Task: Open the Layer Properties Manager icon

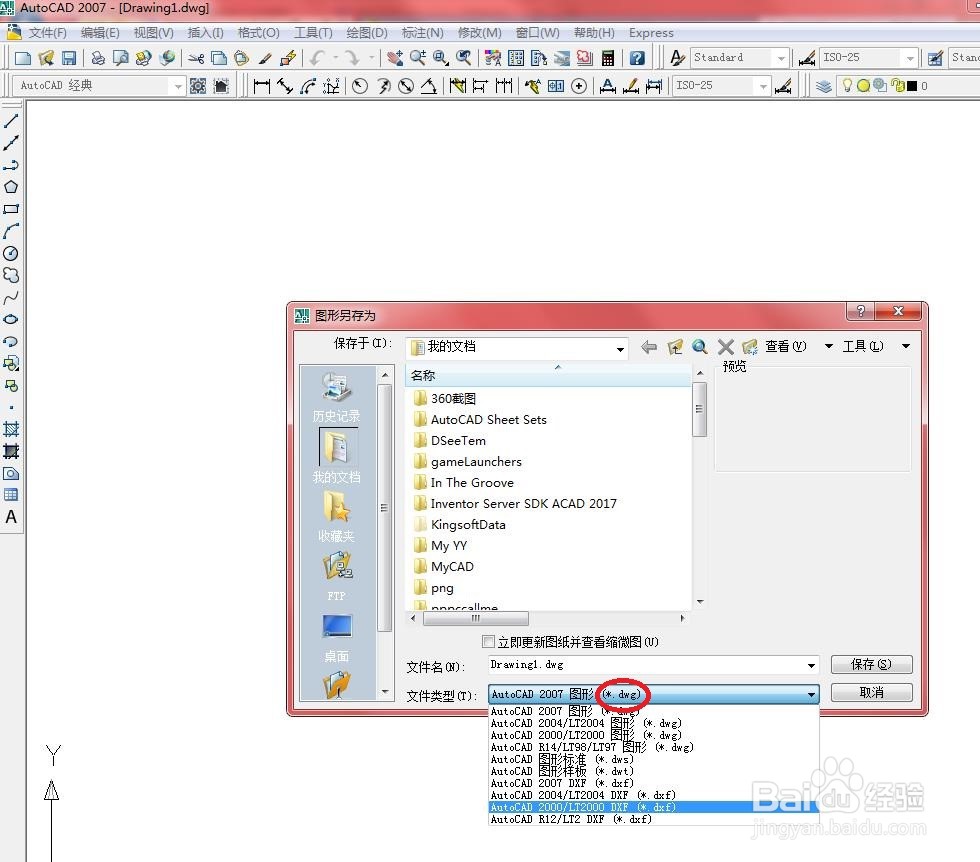Action: (824, 86)
